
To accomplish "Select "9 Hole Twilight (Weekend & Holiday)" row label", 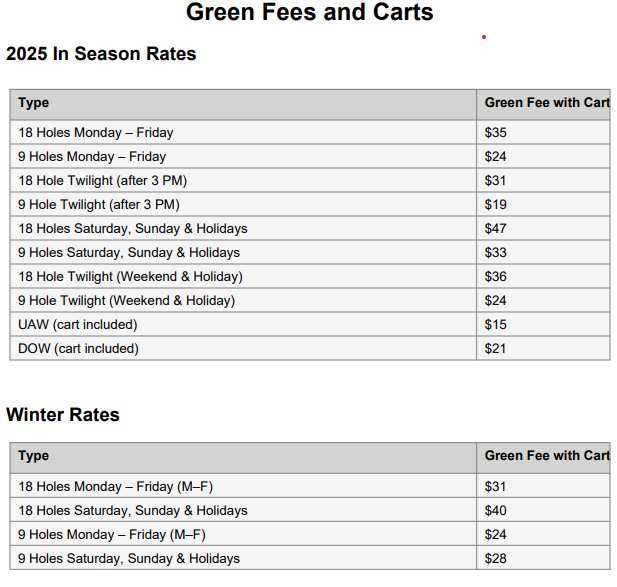I will point(126,301).
